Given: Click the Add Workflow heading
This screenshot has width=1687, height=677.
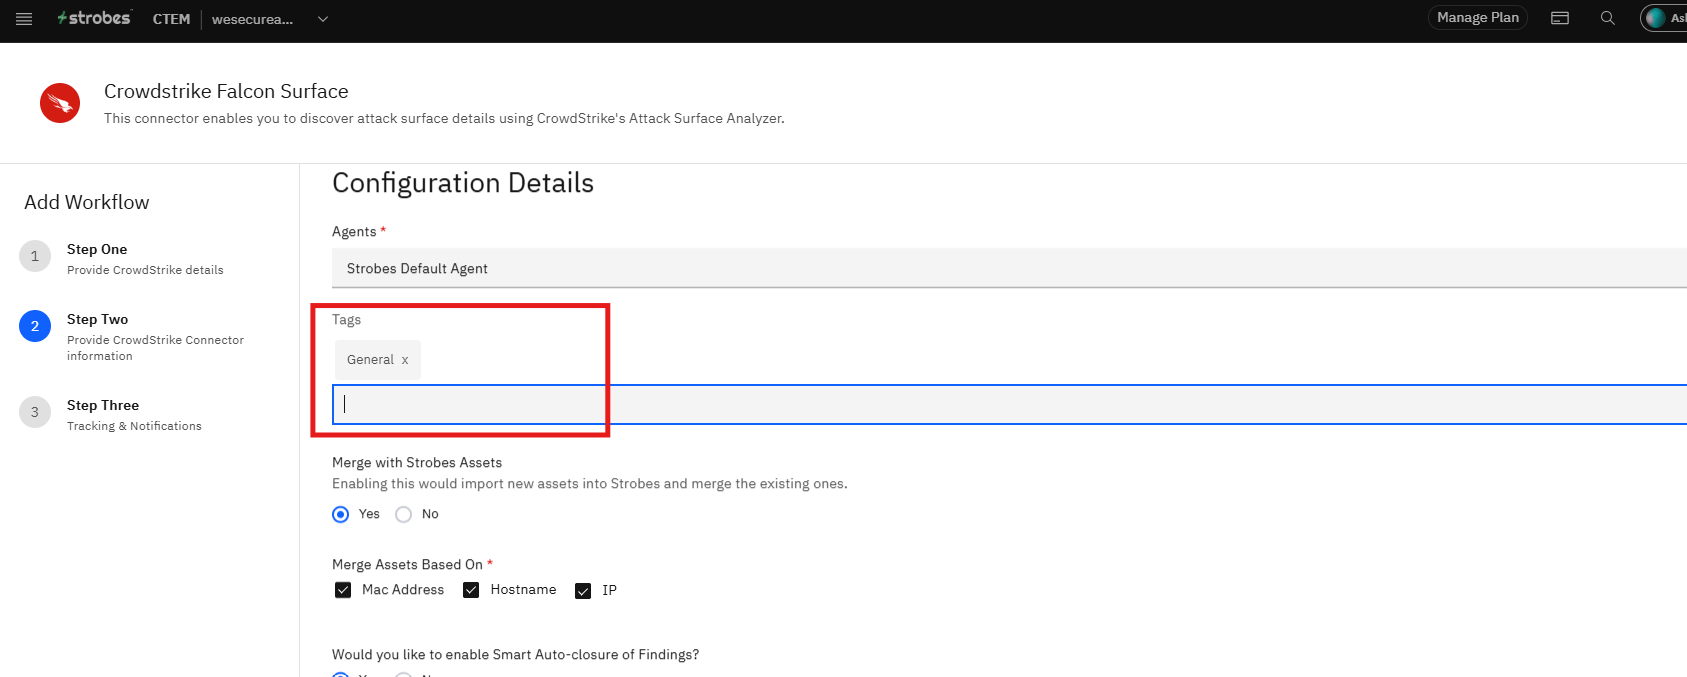Looking at the screenshot, I should 87,202.
